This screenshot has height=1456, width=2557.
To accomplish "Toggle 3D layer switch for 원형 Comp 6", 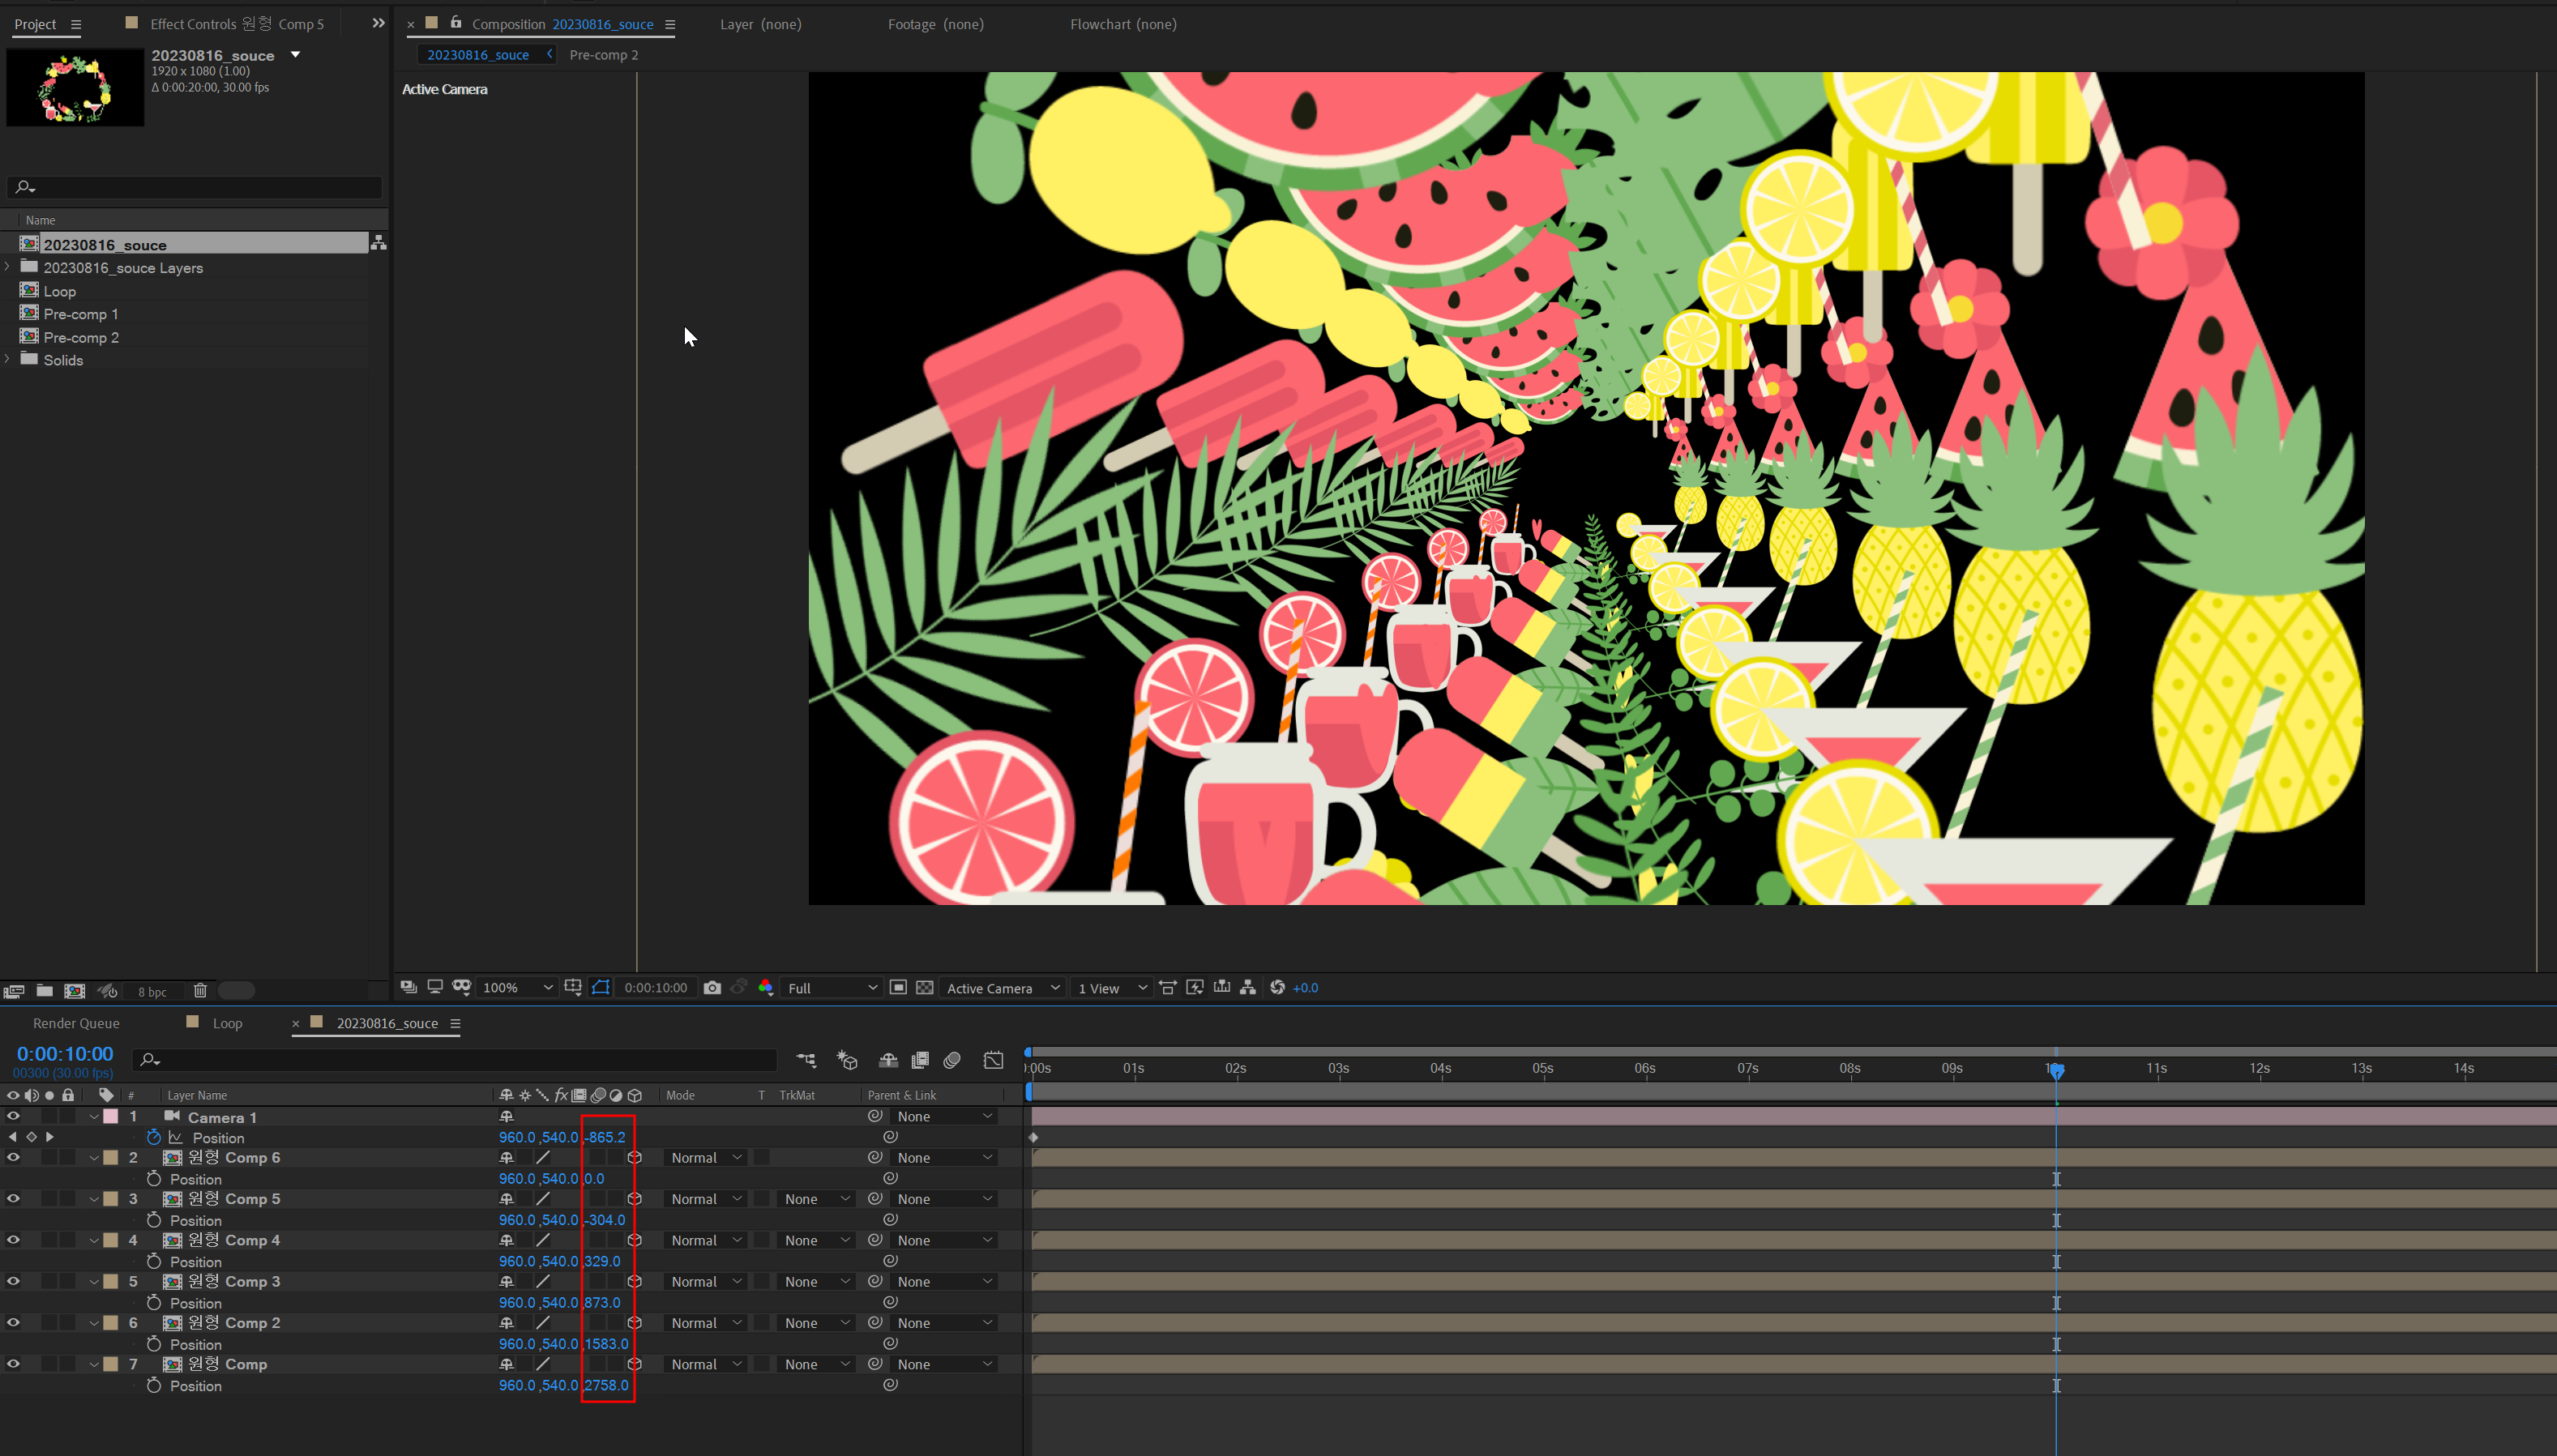I will (x=634, y=1158).
